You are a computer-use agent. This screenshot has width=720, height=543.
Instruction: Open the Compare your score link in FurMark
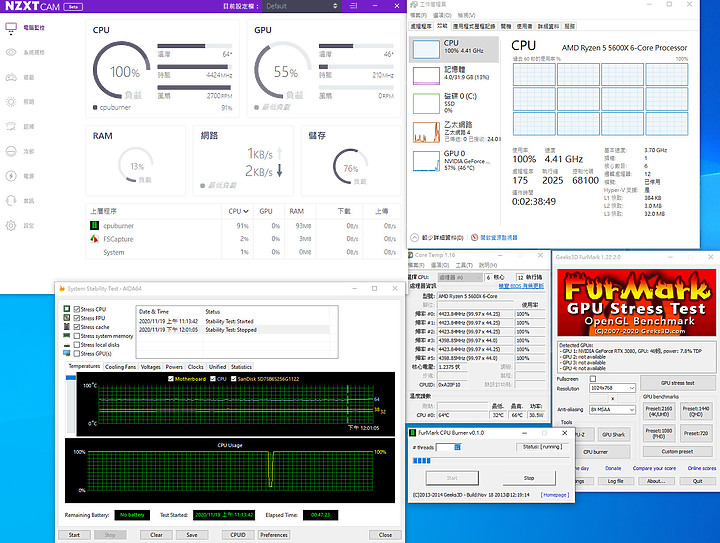pyautogui.click(x=654, y=468)
